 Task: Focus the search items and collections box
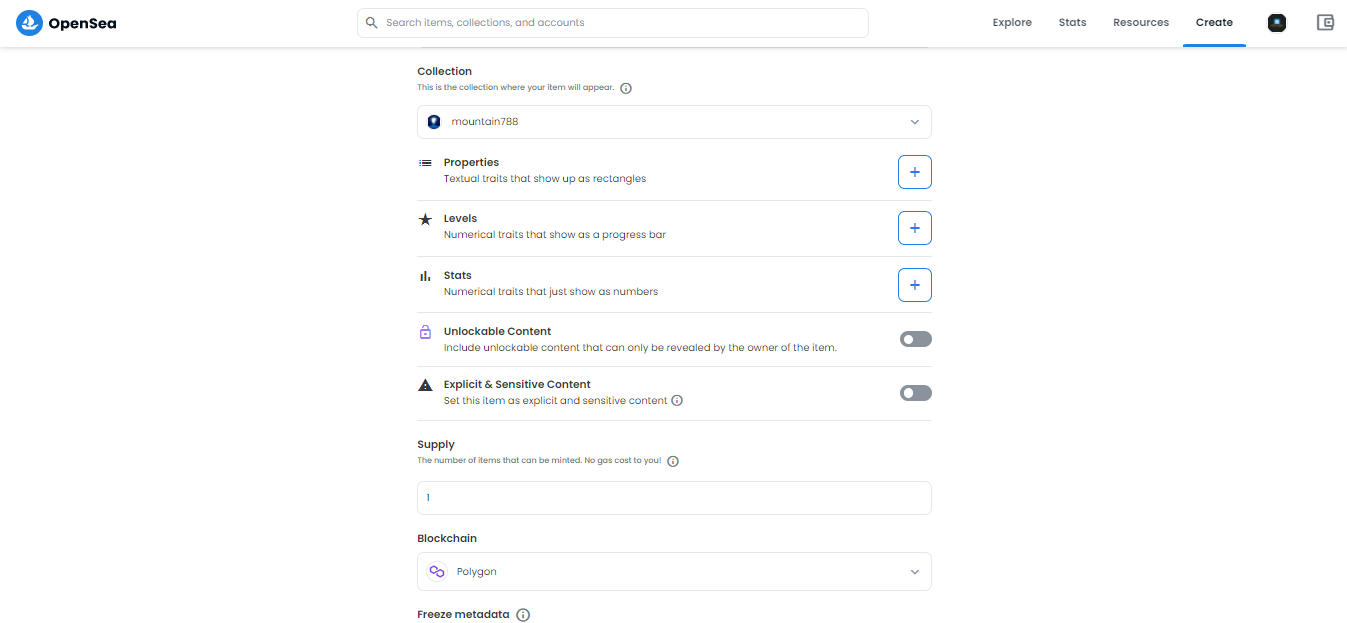(x=612, y=23)
